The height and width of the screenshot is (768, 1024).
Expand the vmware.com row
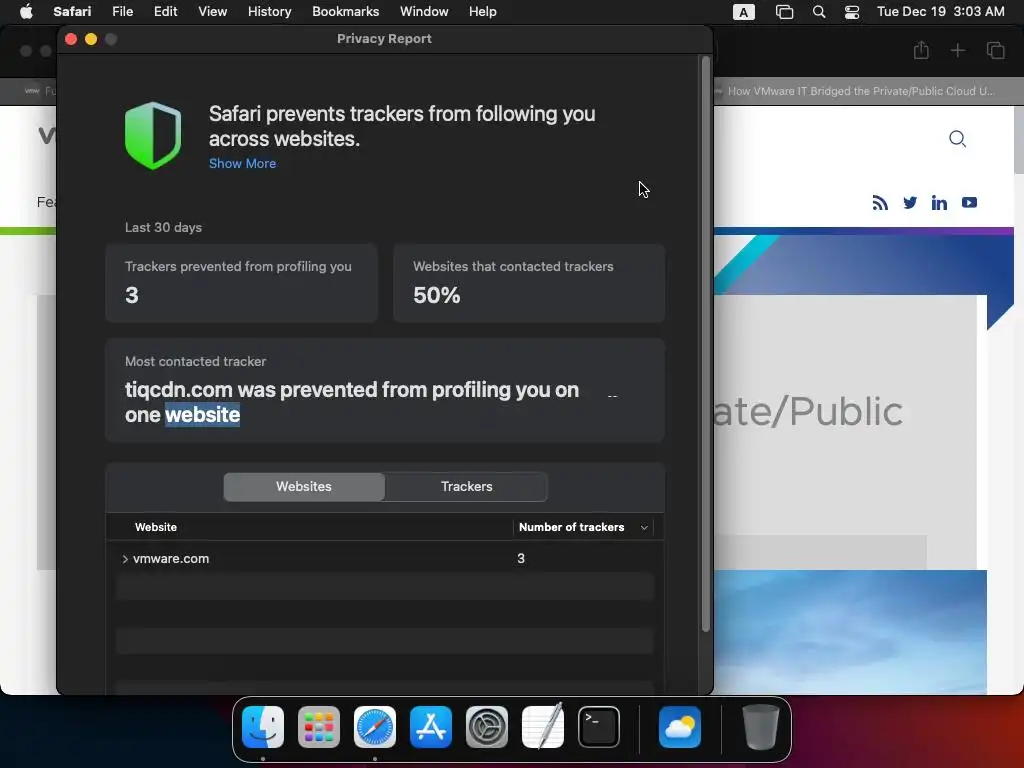point(125,559)
